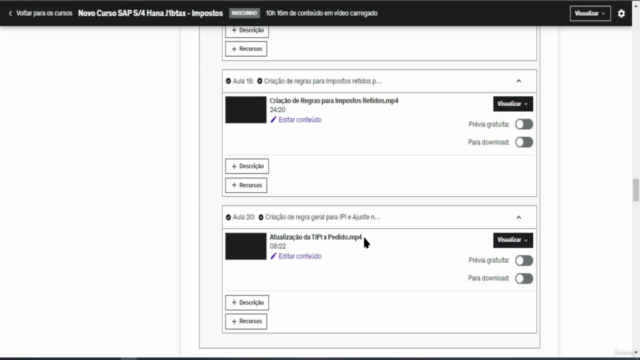Click file name Criação de Regras para Impostos Retidos.mp4

point(334,100)
